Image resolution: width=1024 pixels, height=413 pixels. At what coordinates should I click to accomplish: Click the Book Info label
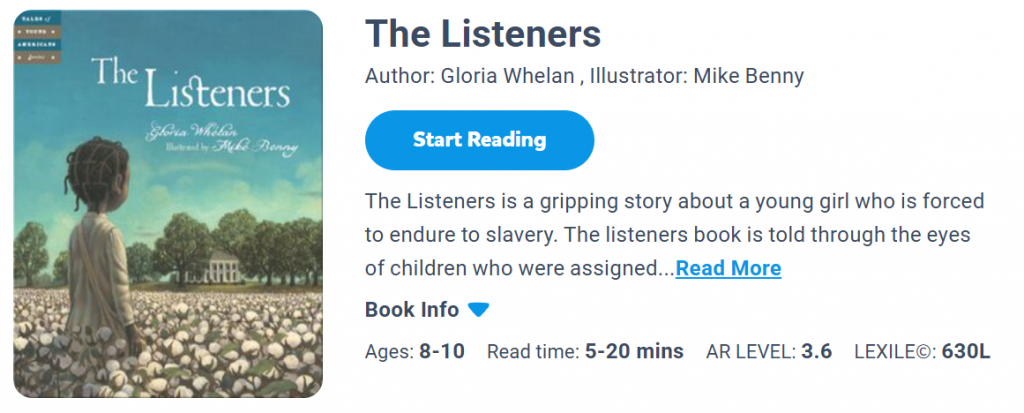tap(412, 310)
